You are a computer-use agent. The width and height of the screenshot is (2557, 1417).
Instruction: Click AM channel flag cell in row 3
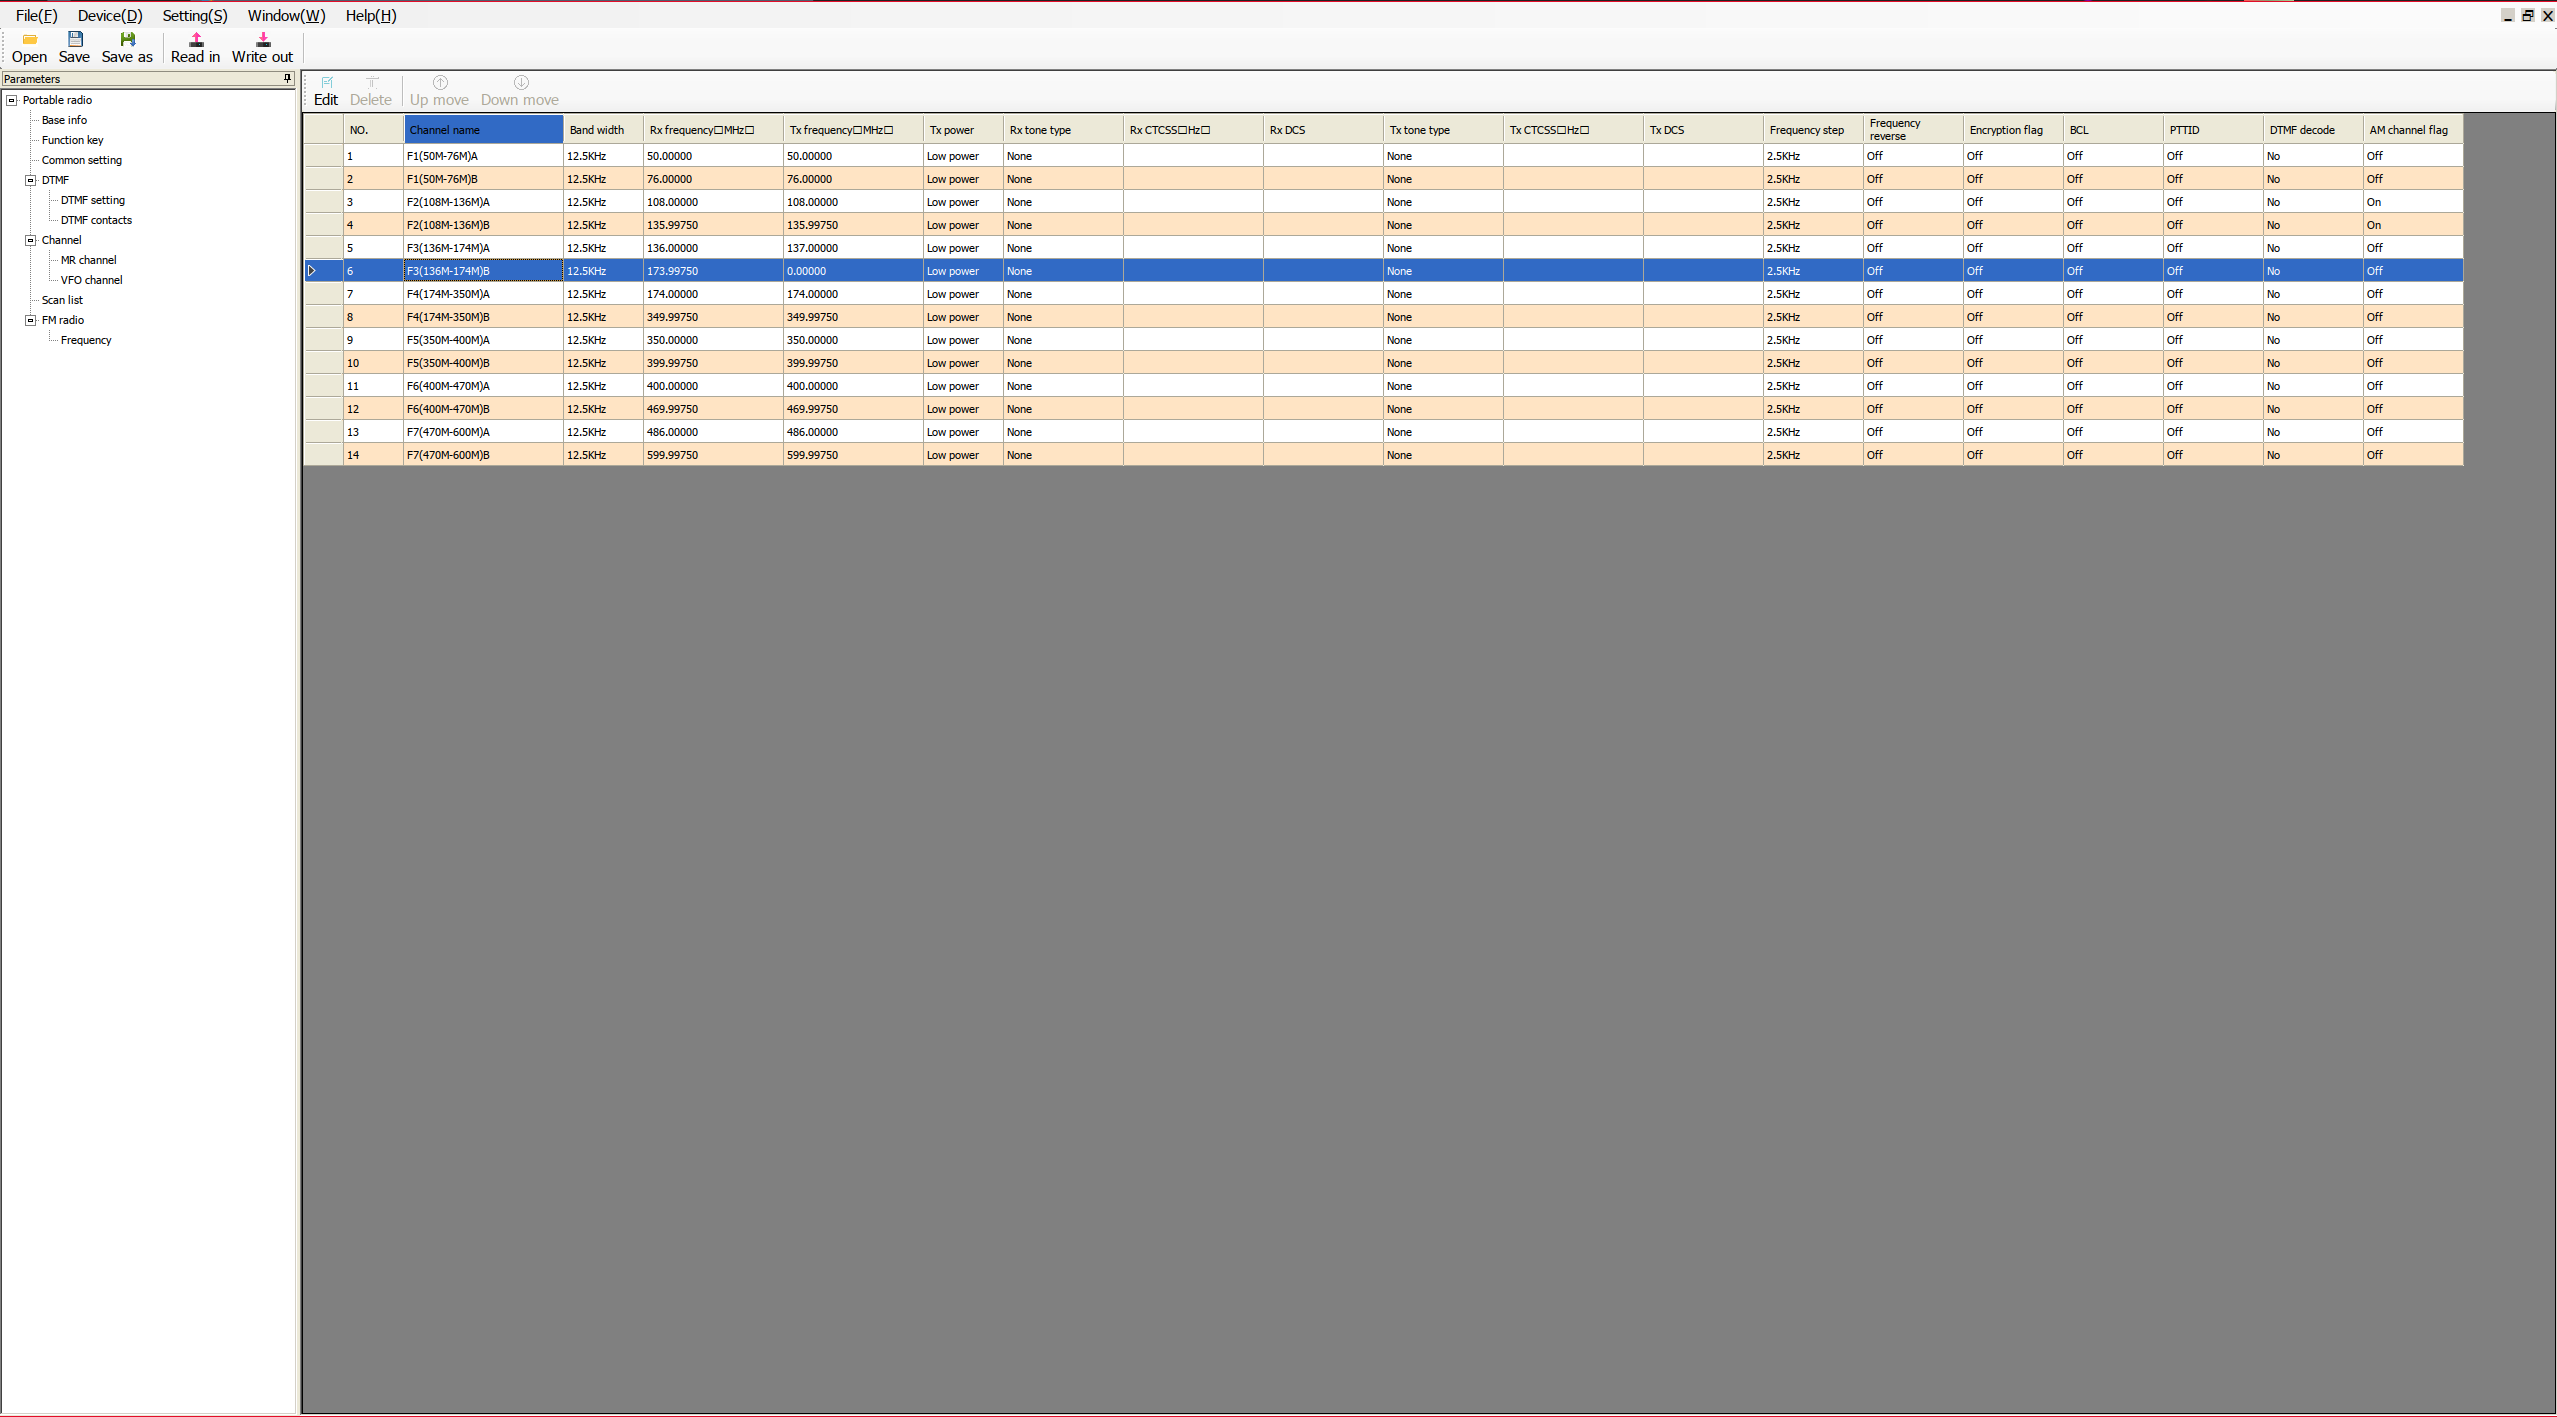point(2411,202)
